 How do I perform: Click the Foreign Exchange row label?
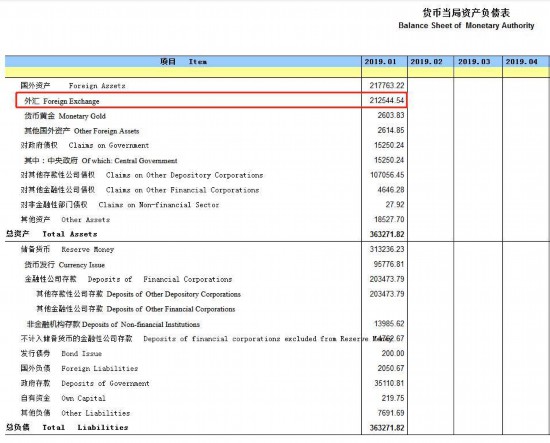pos(62,101)
